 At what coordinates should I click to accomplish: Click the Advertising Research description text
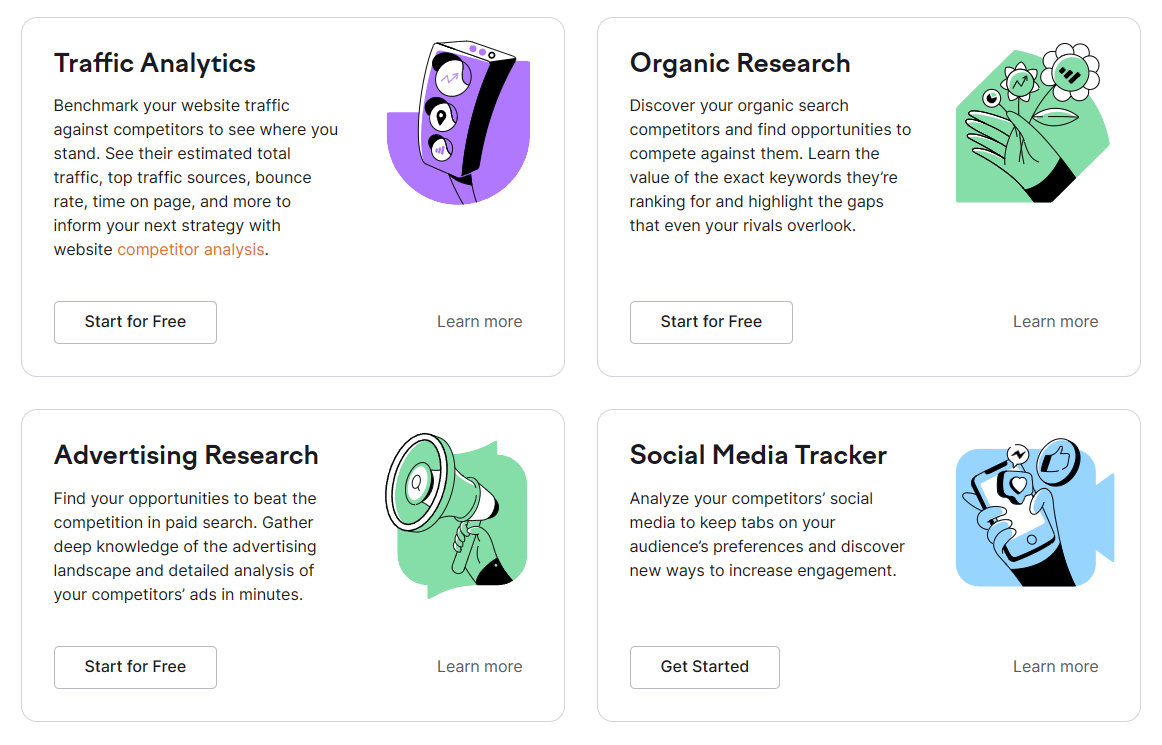pyautogui.click(x=185, y=546)
